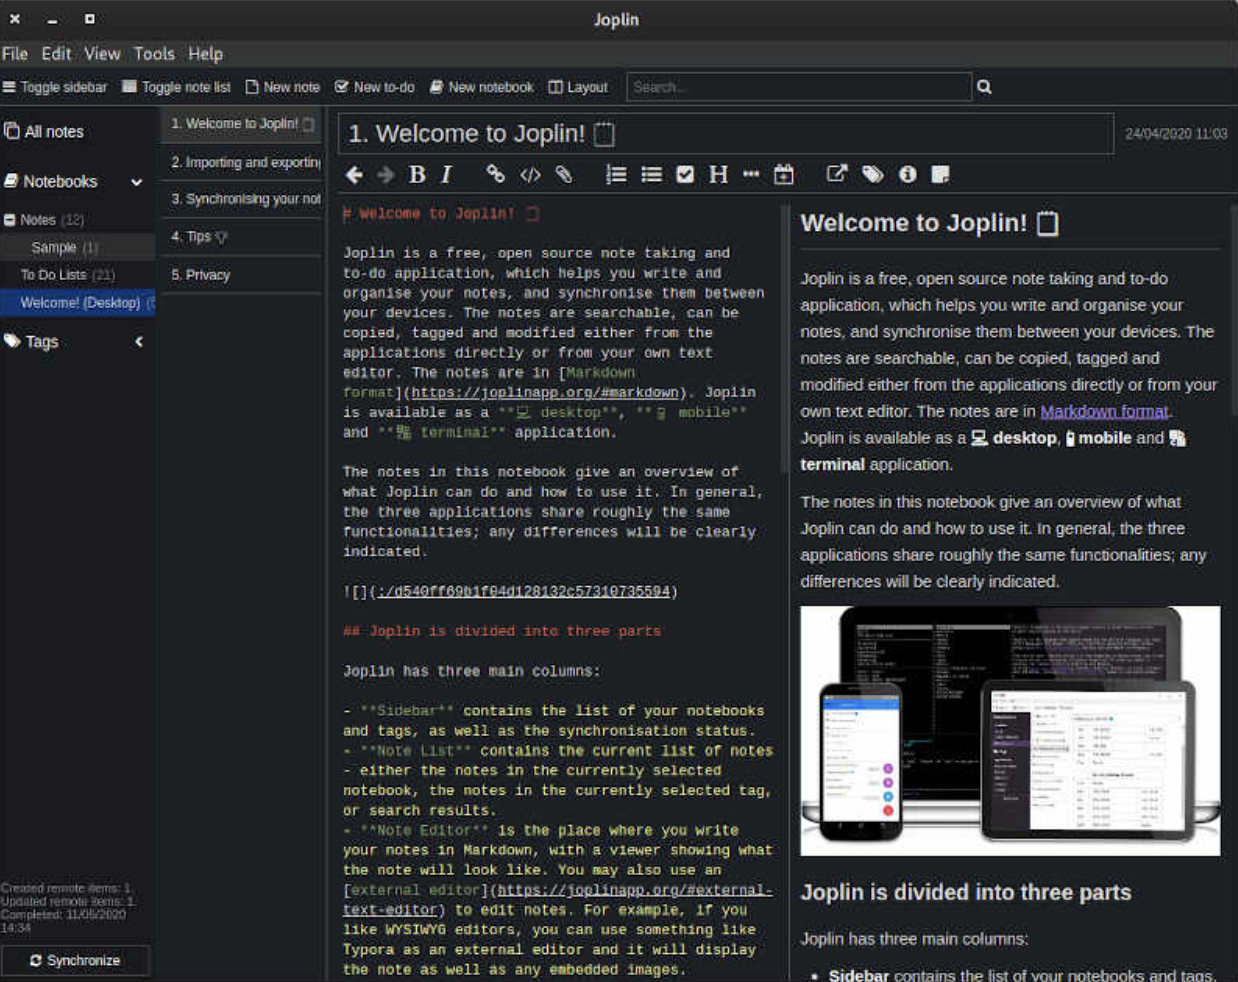Click the image resource line in editor
This screenshot has width=1238, height=982.
511,592
